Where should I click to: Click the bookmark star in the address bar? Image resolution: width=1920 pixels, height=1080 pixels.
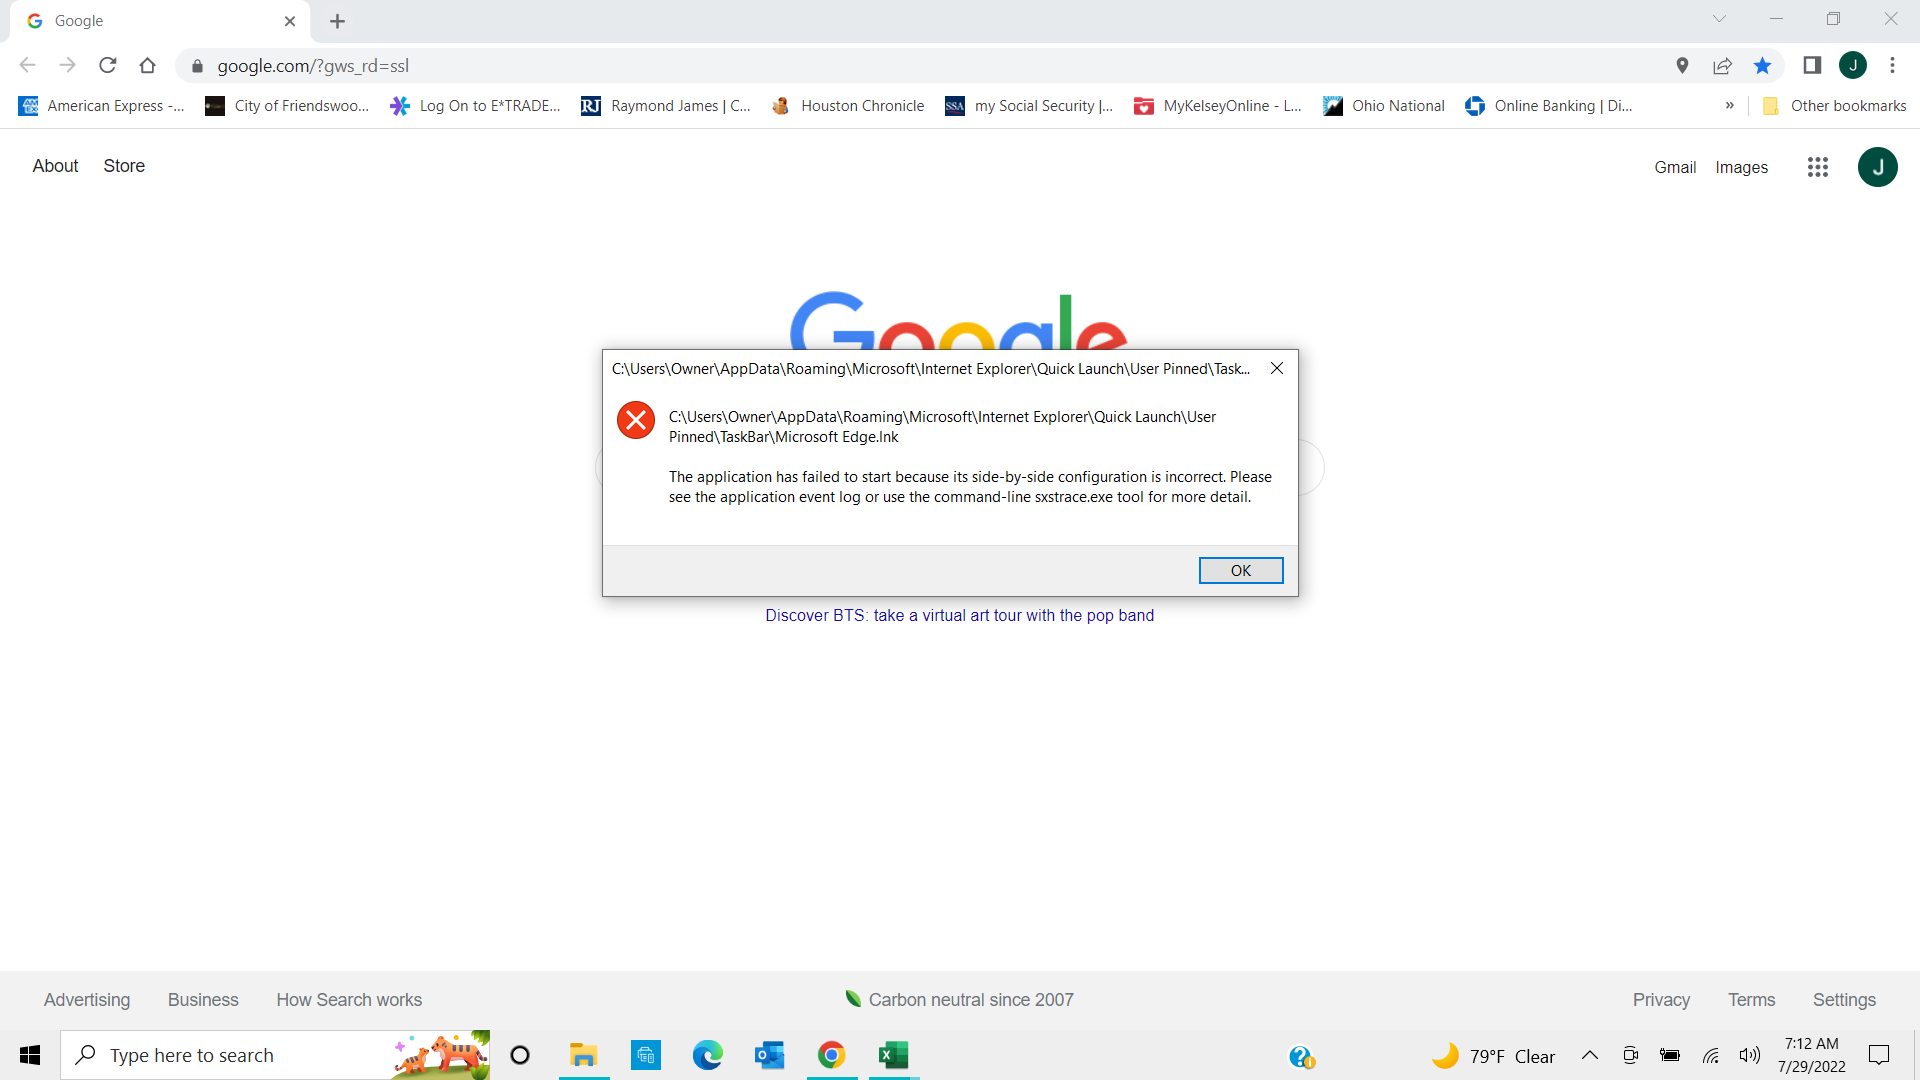(x=1763, y=65)
